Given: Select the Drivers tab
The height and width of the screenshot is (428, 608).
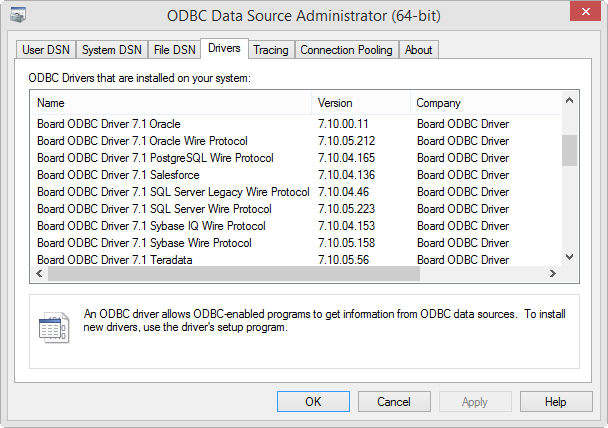Looking at the screenshot, I should [224, 48].
